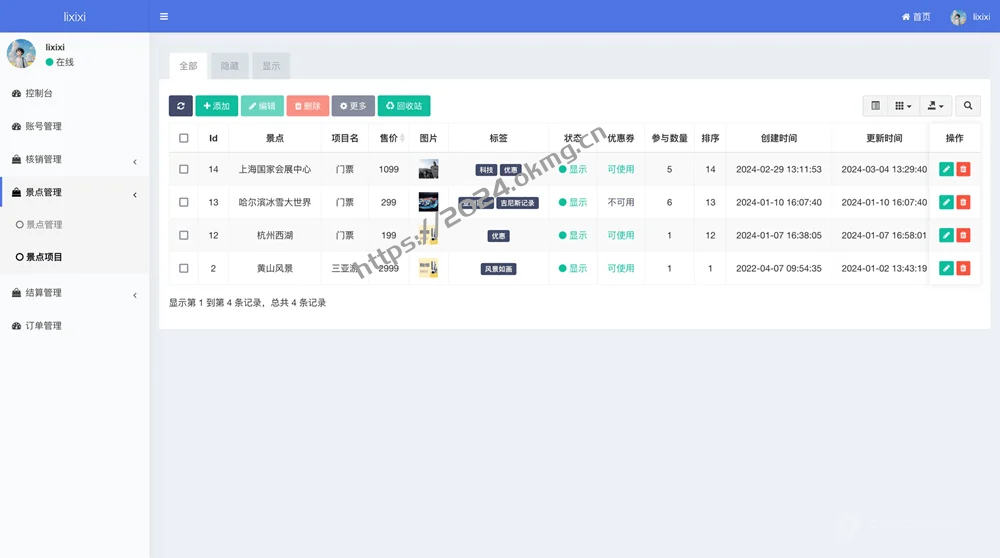
Task: Click the 订单管理 sidebar icon
Action: pyautogui.click(x=17, y=326)
